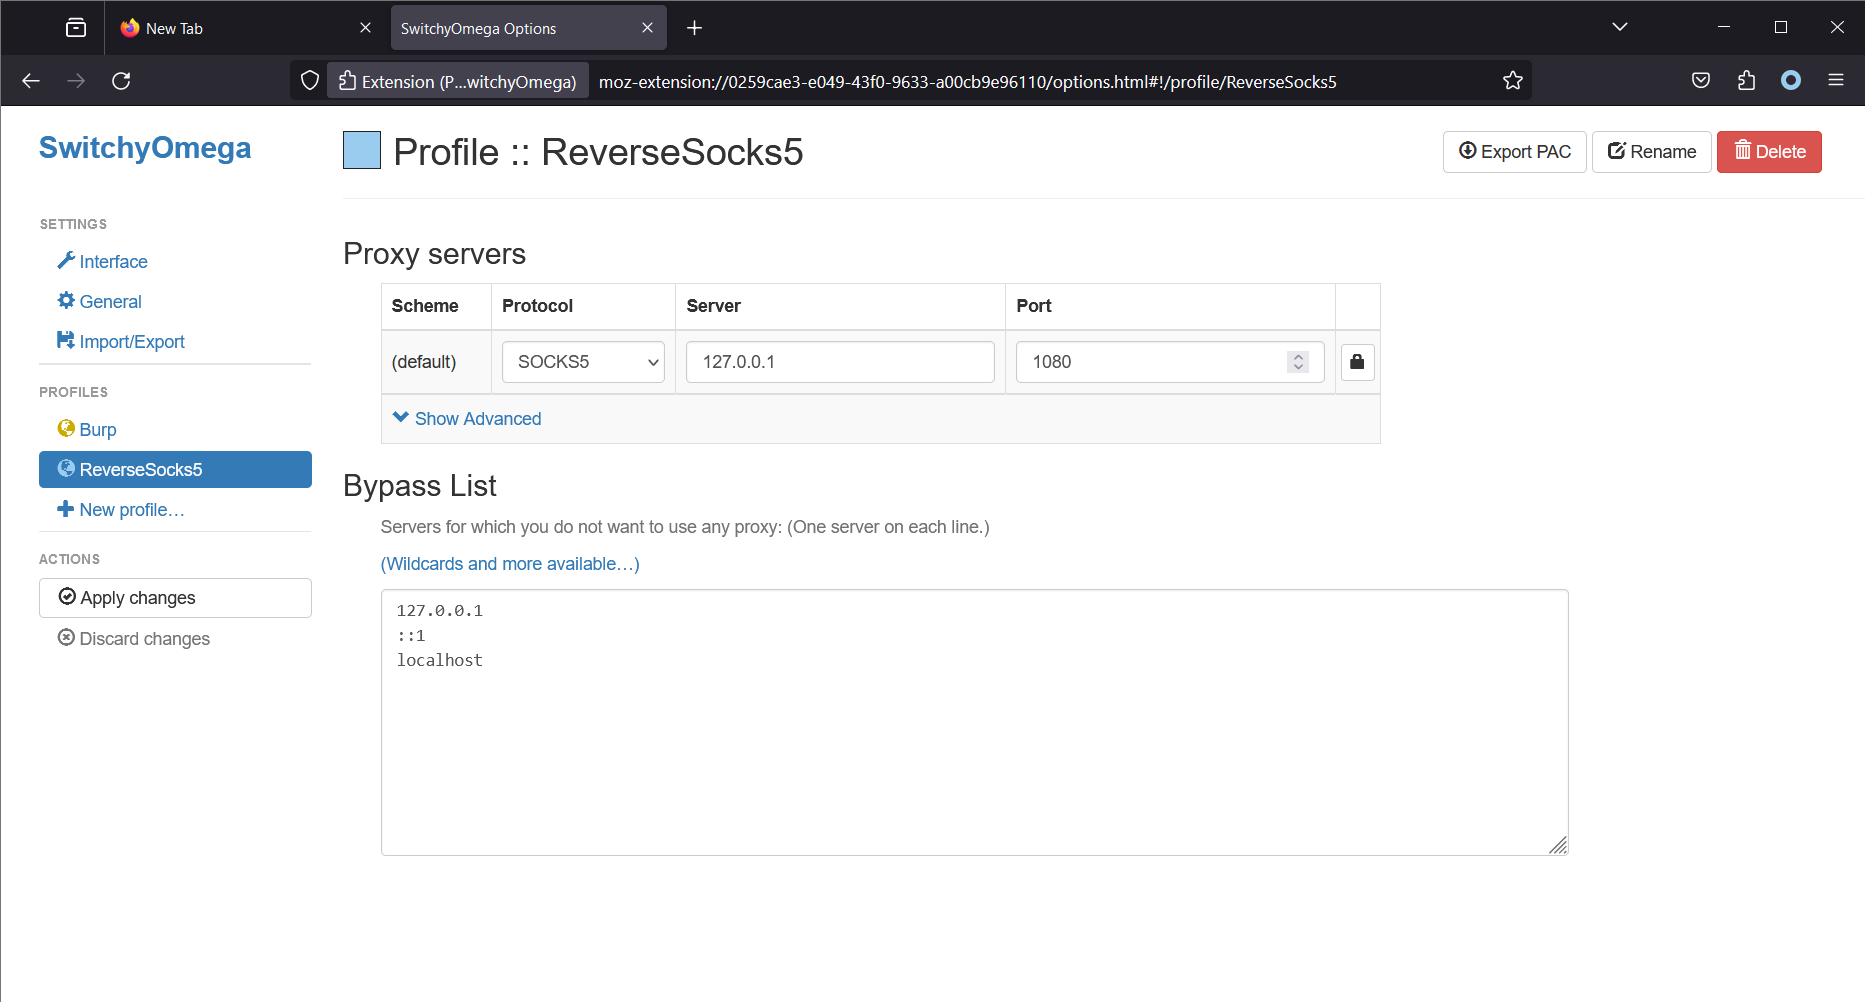Close the New Tab tab

(365, 28)
